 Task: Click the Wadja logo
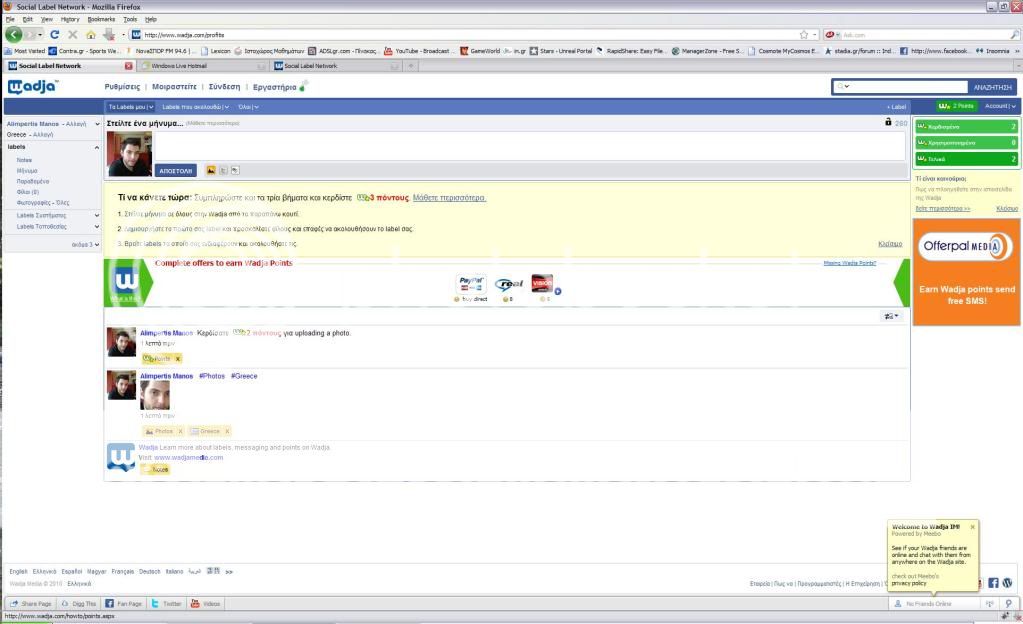click(33, 87)
